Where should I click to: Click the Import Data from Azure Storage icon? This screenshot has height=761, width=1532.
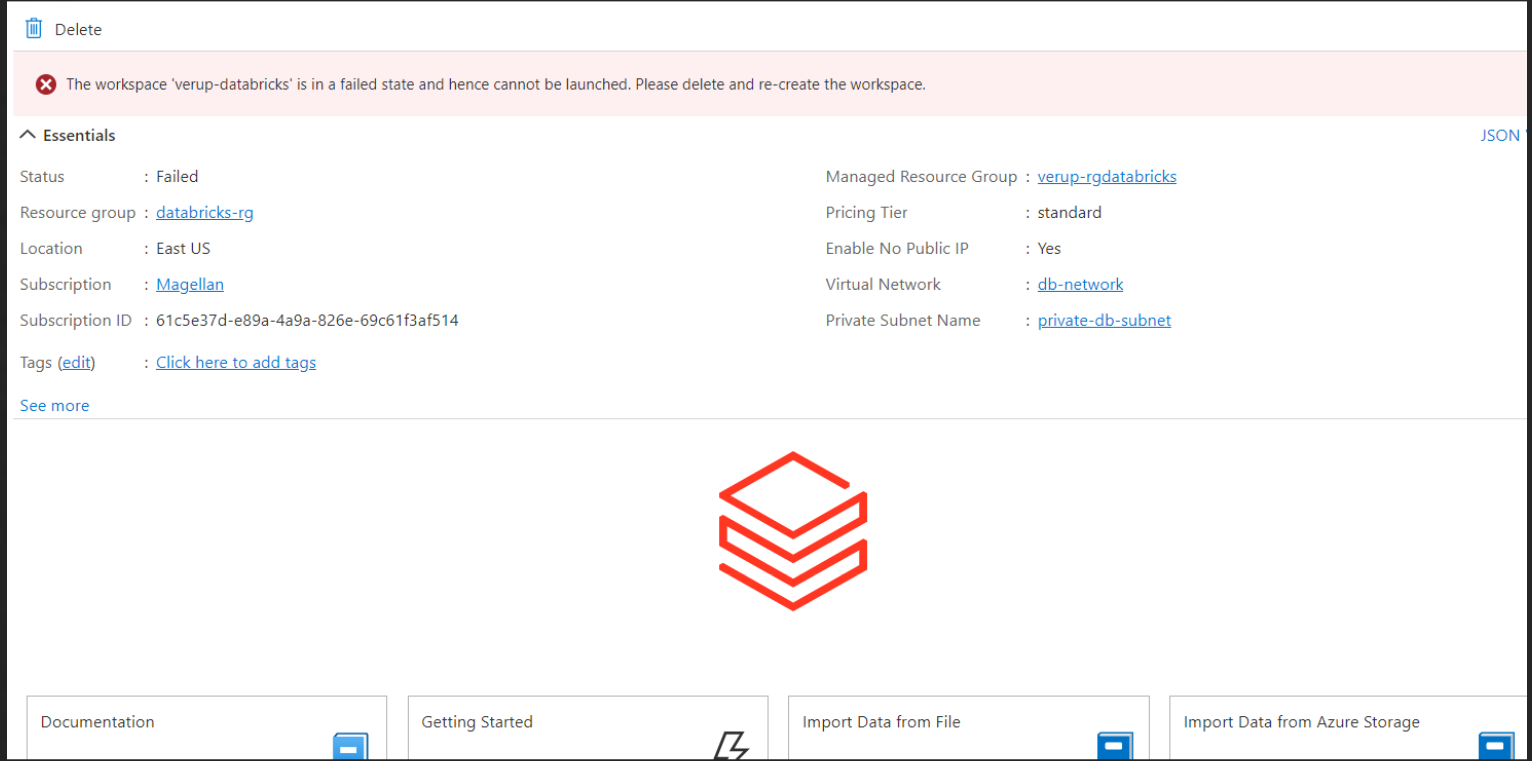point(1495,745)
